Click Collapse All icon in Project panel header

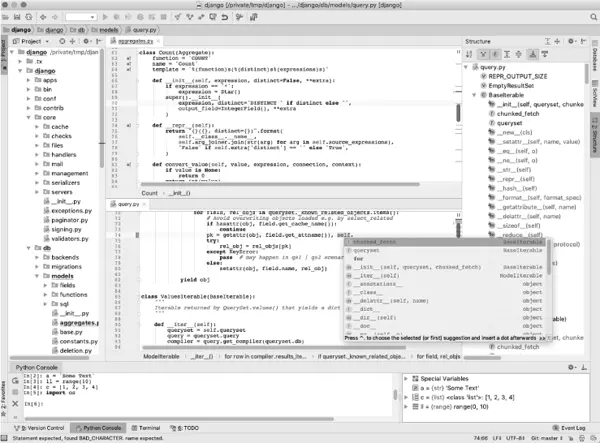[x=72, y=41]
